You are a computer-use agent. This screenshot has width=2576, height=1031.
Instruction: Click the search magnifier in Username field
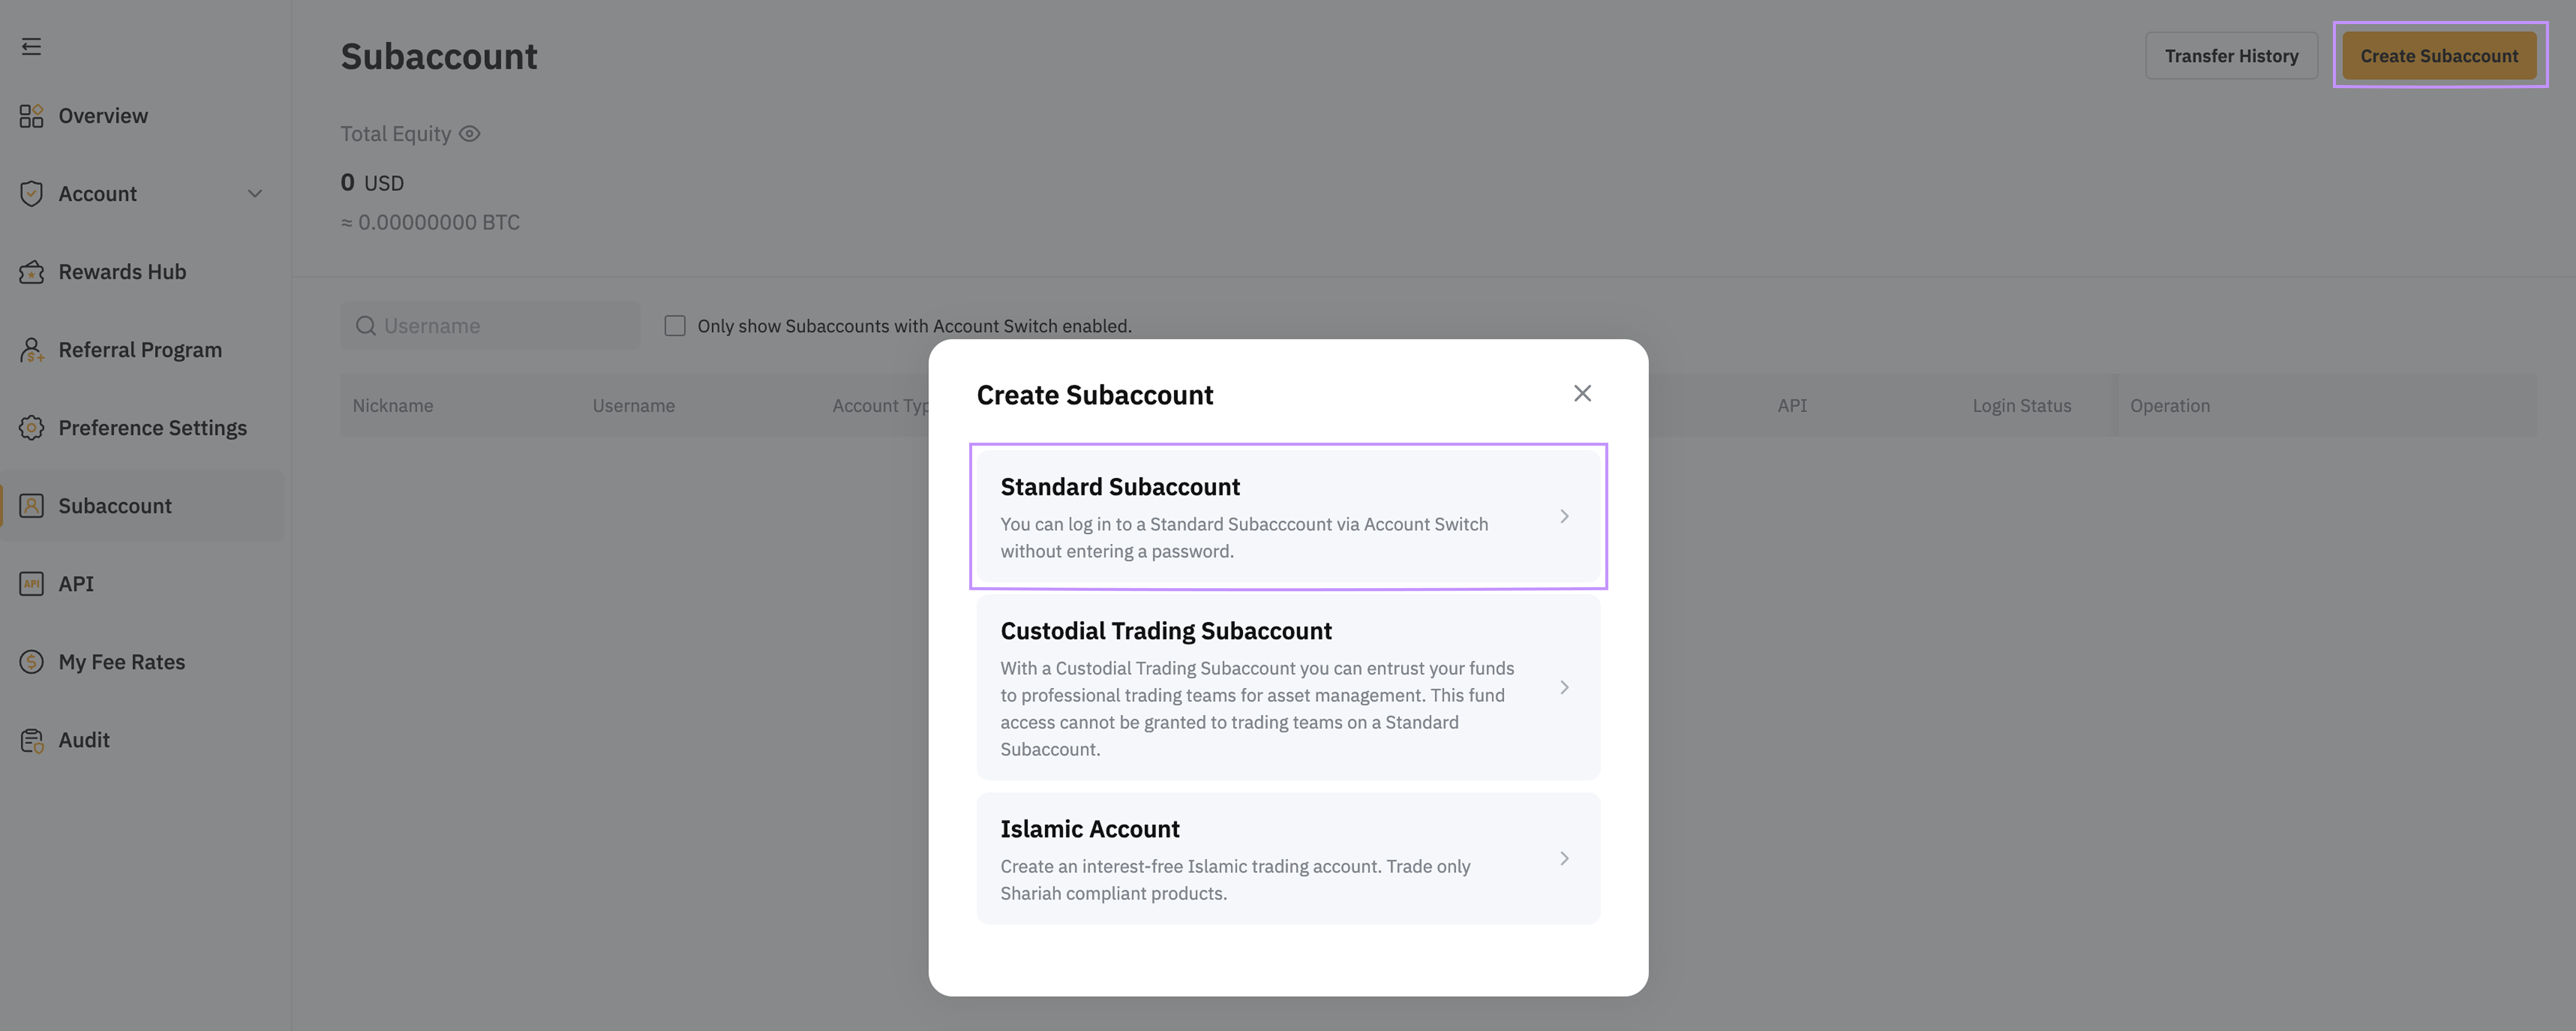(x=366, y=326)
